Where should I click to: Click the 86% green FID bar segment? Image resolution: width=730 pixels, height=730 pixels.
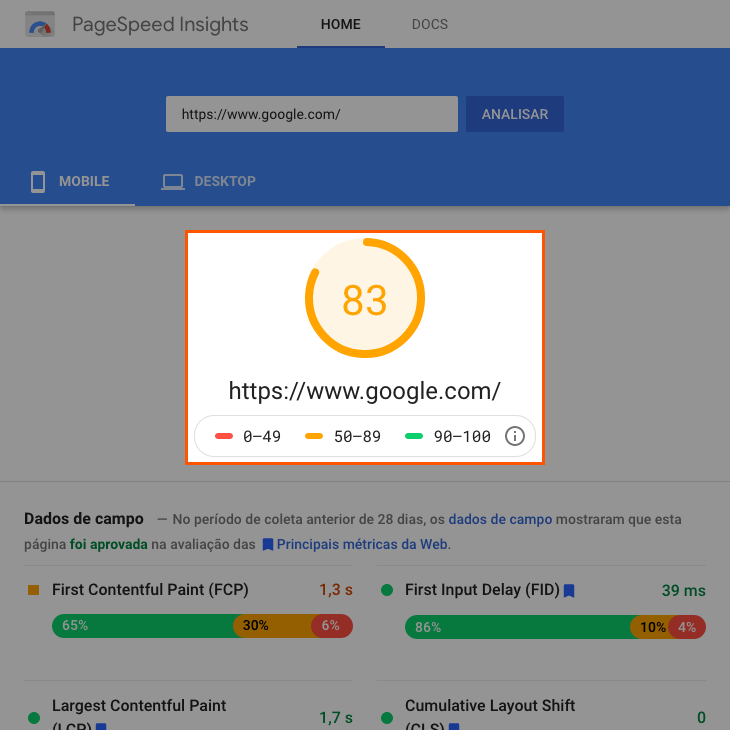(x=518, y=627)
